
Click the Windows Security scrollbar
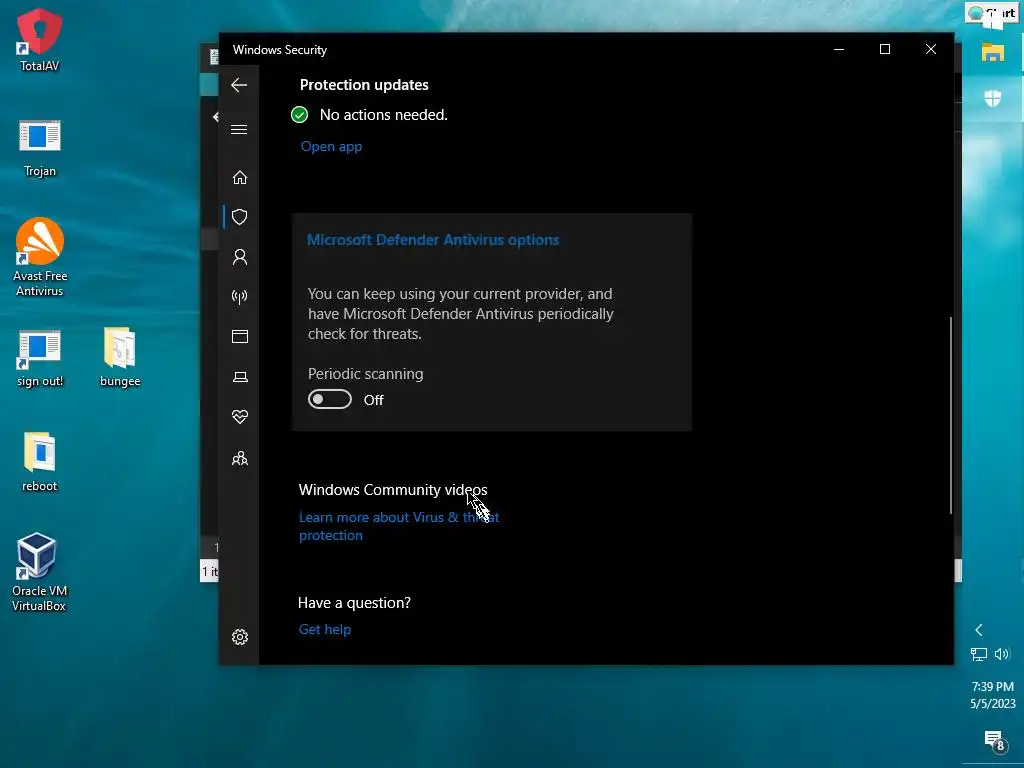950,415
